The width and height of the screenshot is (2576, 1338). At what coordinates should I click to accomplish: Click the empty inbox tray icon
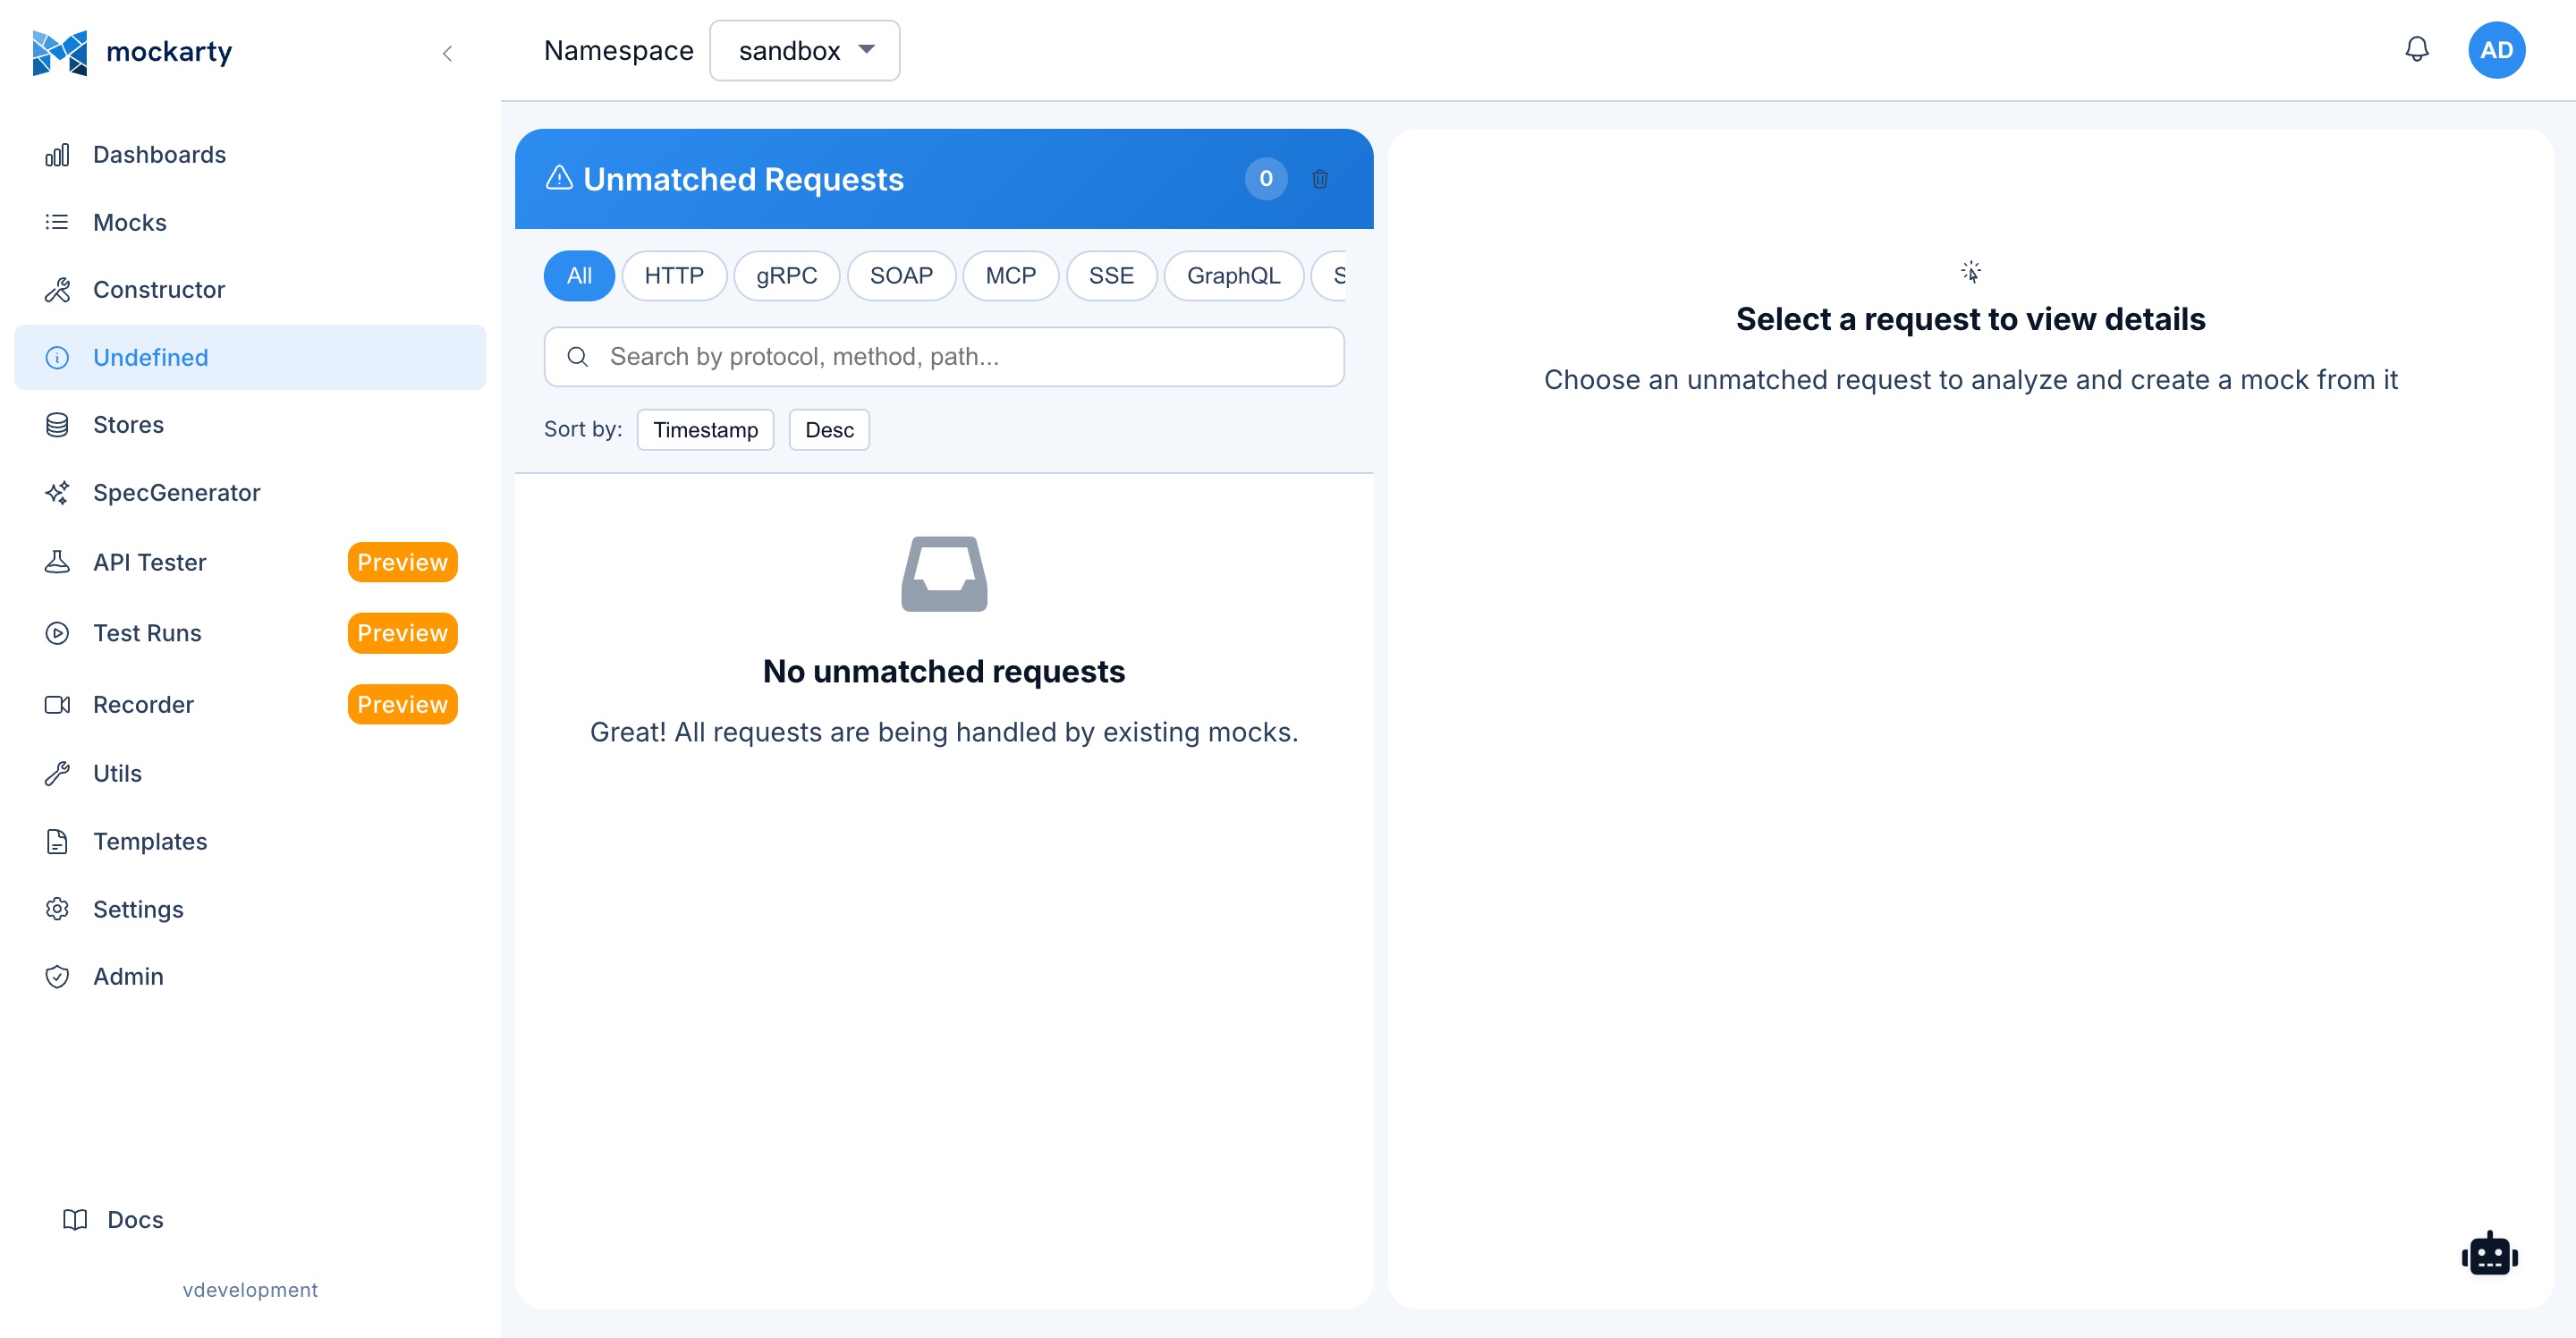pos(944,574)
